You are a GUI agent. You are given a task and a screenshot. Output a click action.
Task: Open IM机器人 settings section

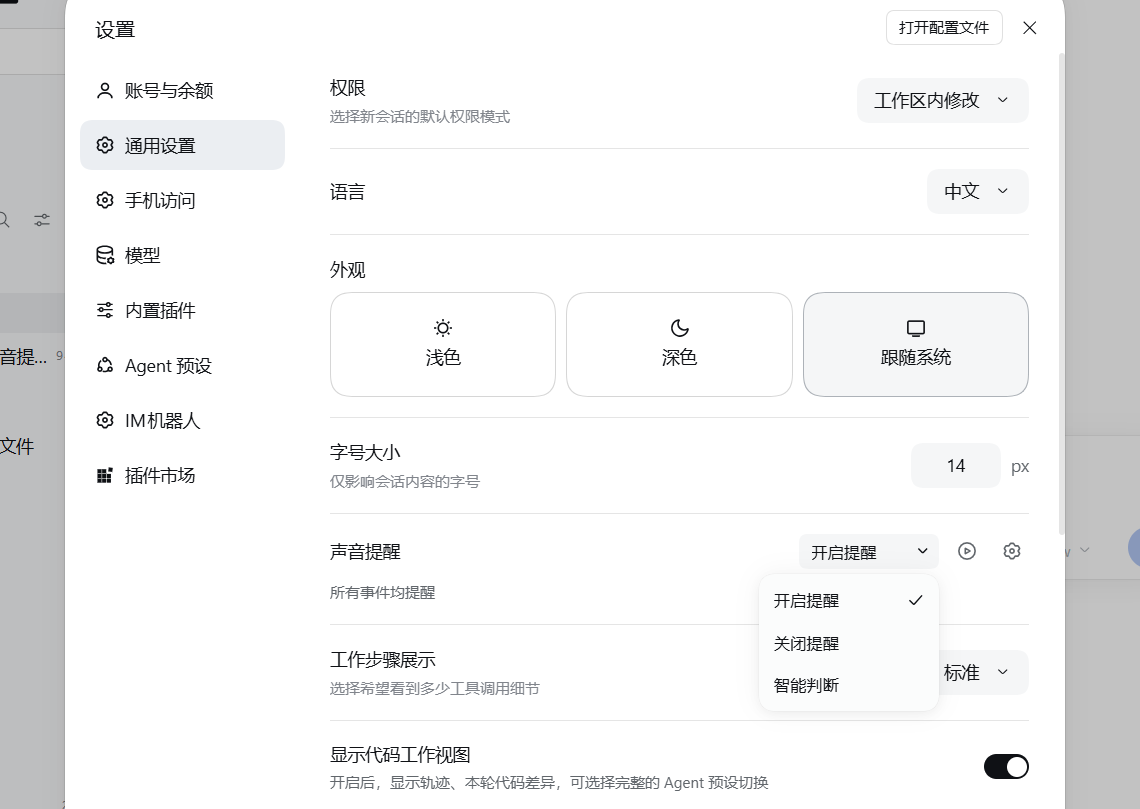pos(182,420)
